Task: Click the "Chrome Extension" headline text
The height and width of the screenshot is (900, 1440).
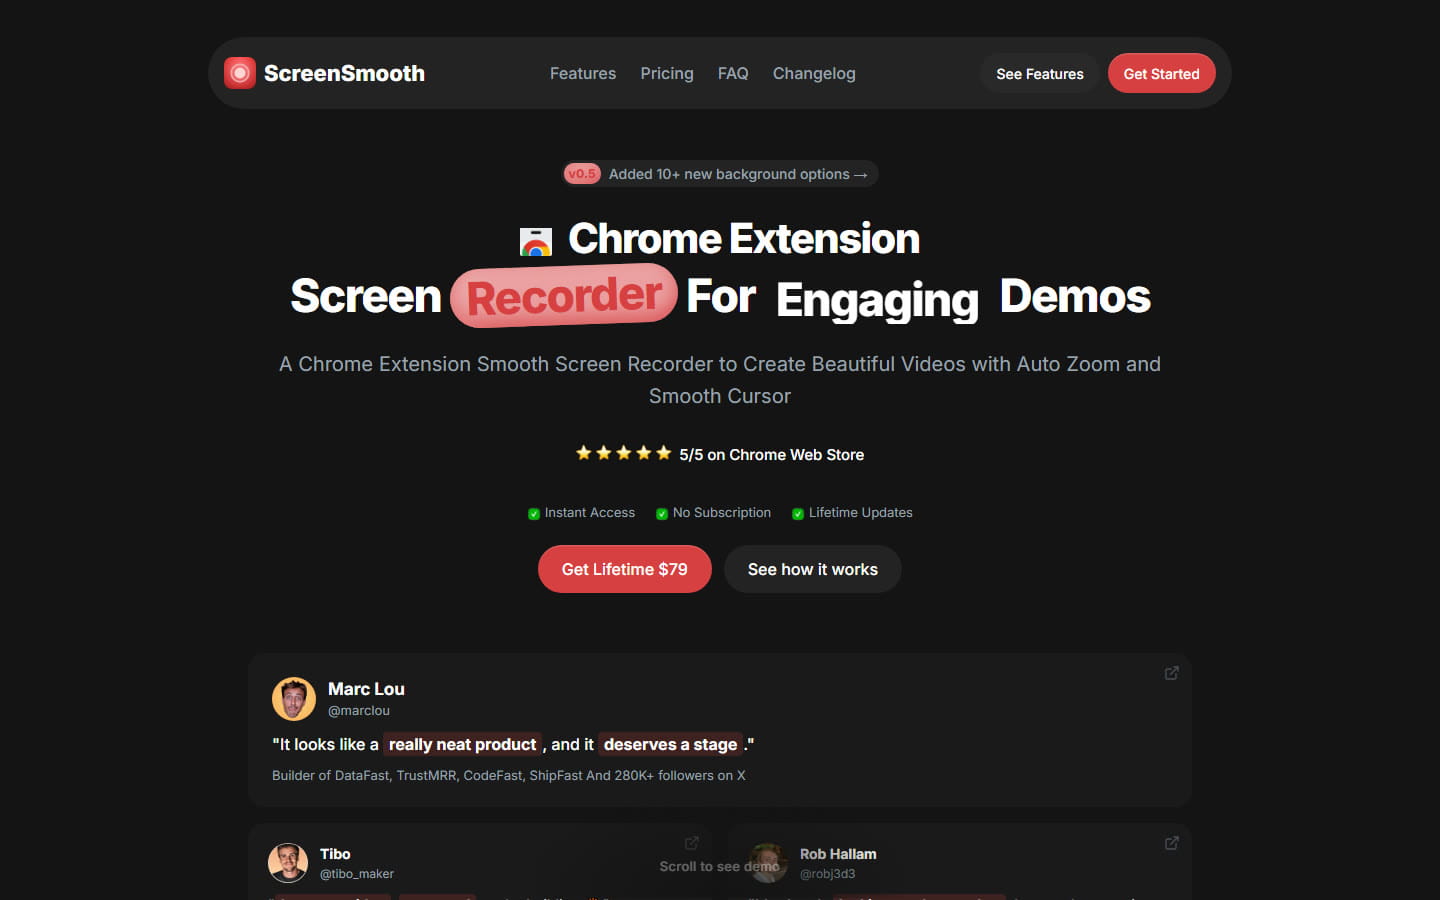Action: [744, 239]
